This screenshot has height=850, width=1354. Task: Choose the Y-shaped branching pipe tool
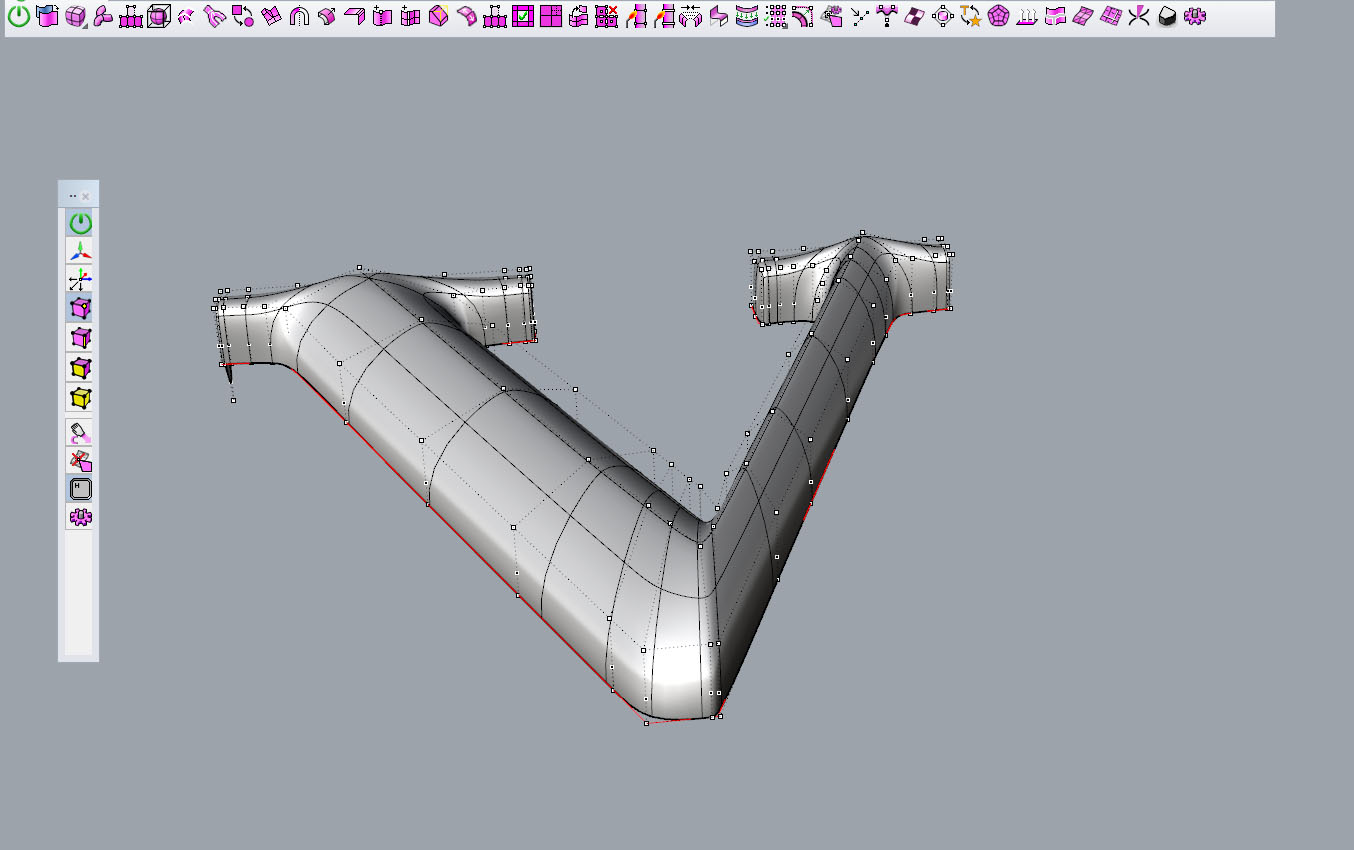(x=215, y=16)
